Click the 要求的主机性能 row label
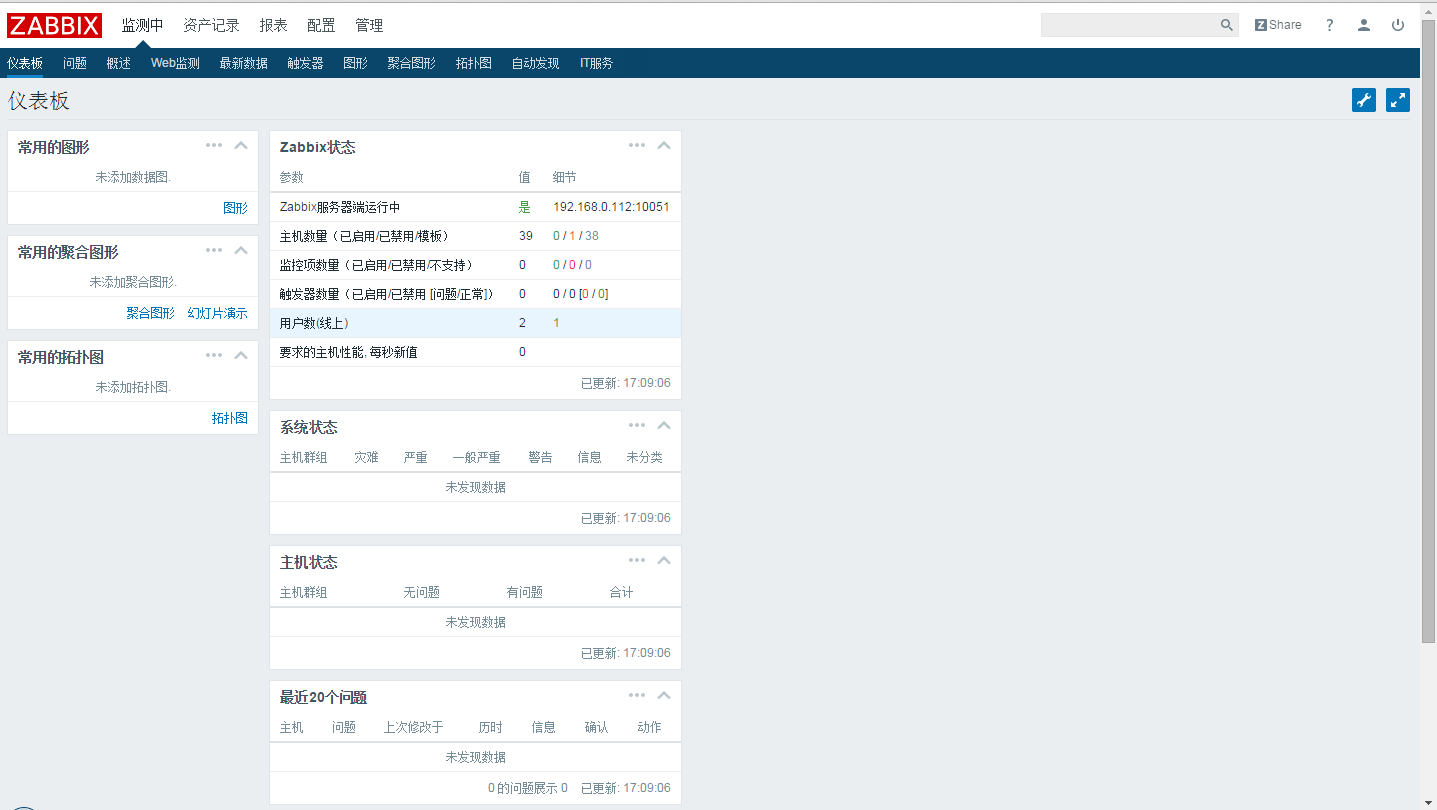 tap(349, 352)
